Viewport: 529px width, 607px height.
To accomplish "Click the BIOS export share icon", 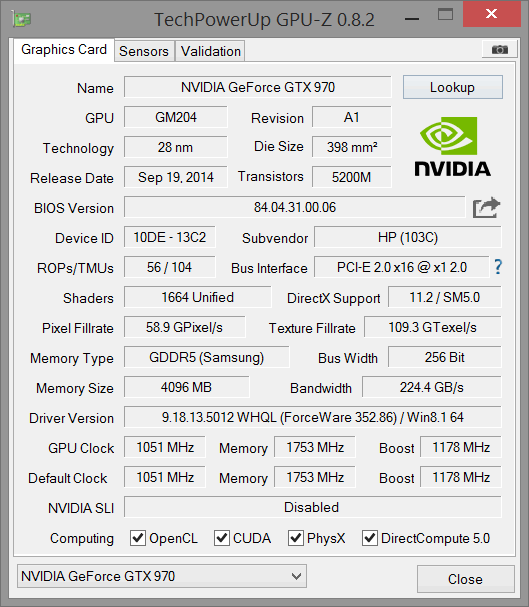I will coord(486,208).
